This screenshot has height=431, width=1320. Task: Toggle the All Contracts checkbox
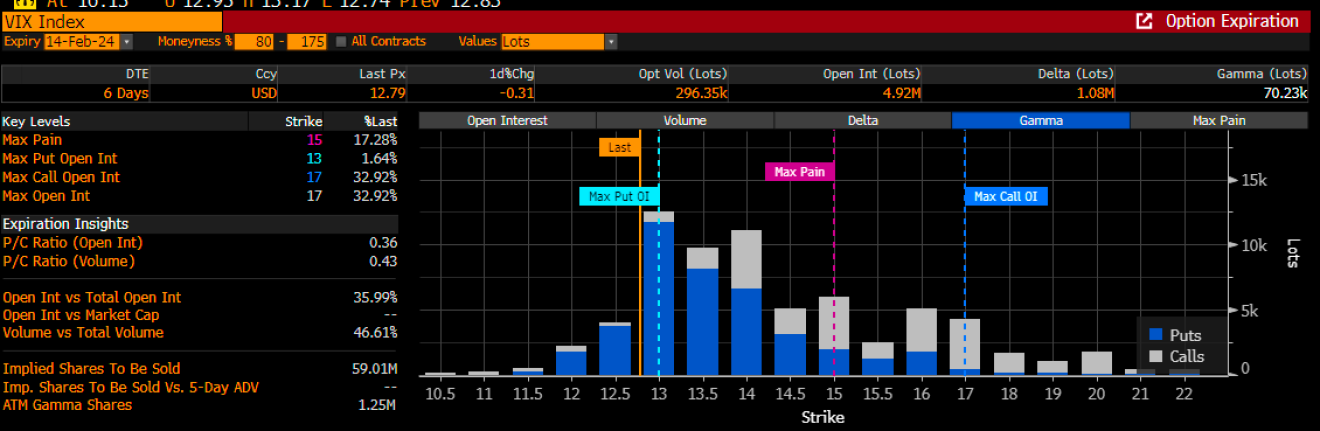tap(341, 42)
